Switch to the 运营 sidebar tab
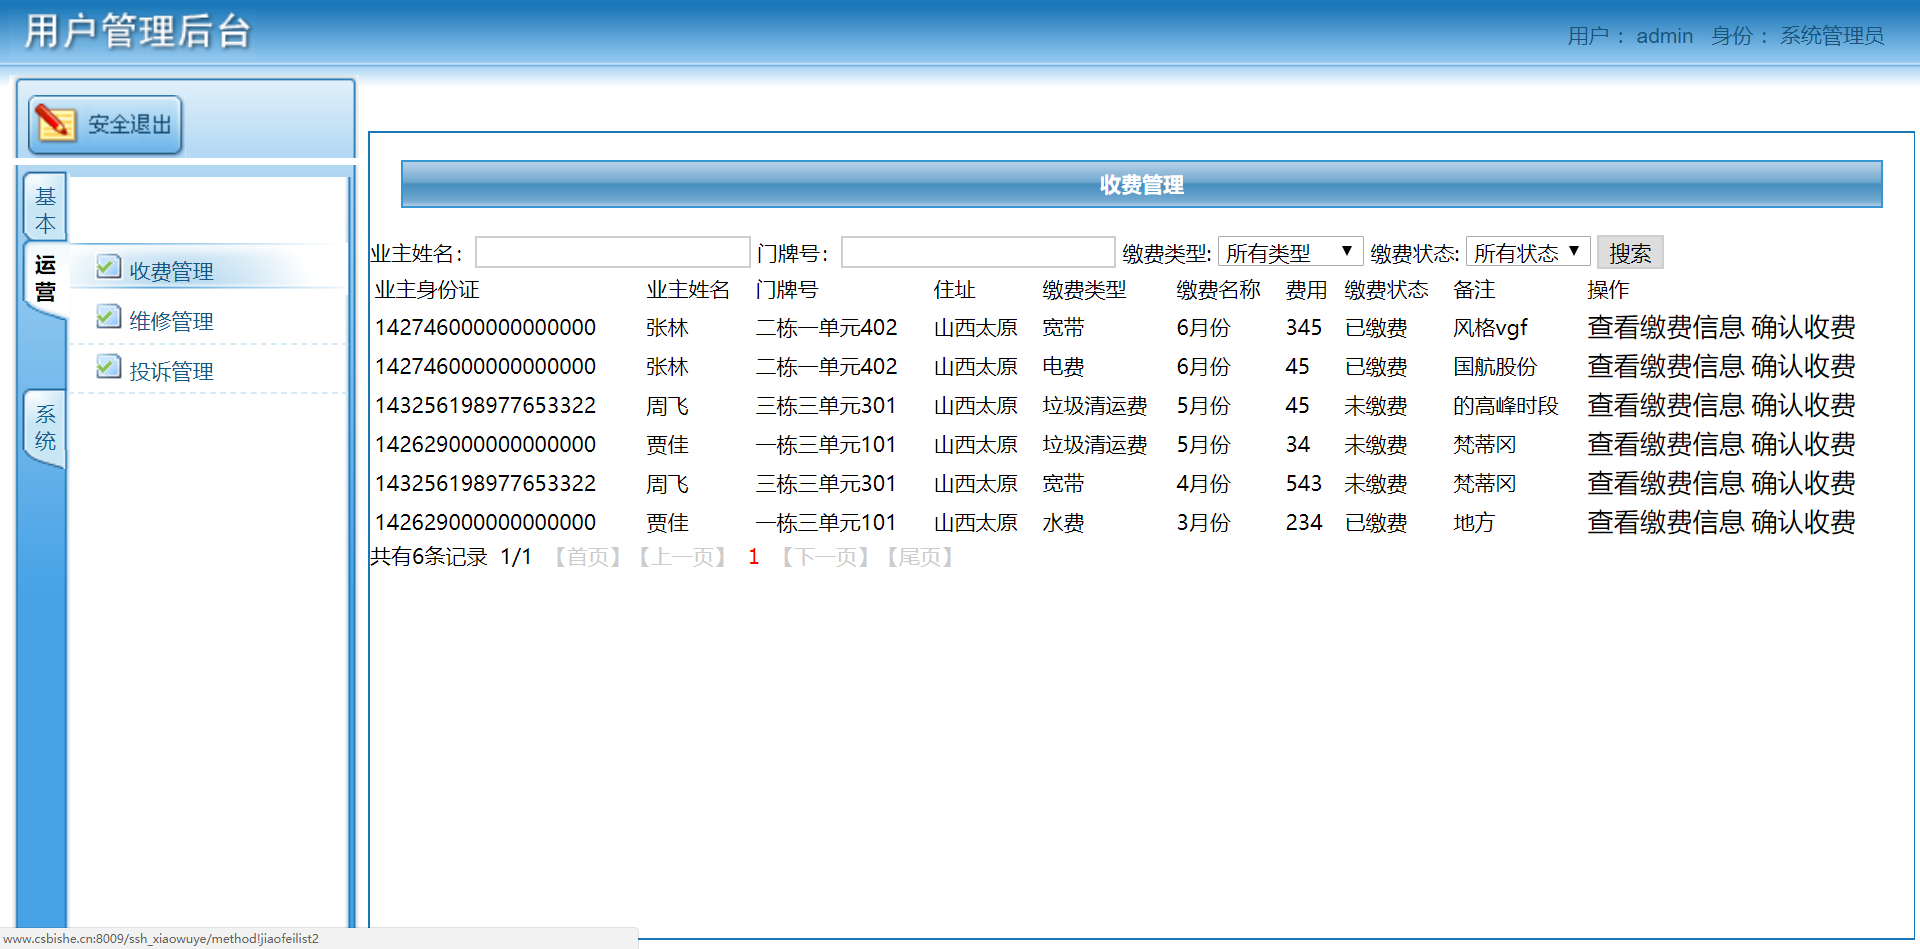1920x949 pixels. [45, 278]
